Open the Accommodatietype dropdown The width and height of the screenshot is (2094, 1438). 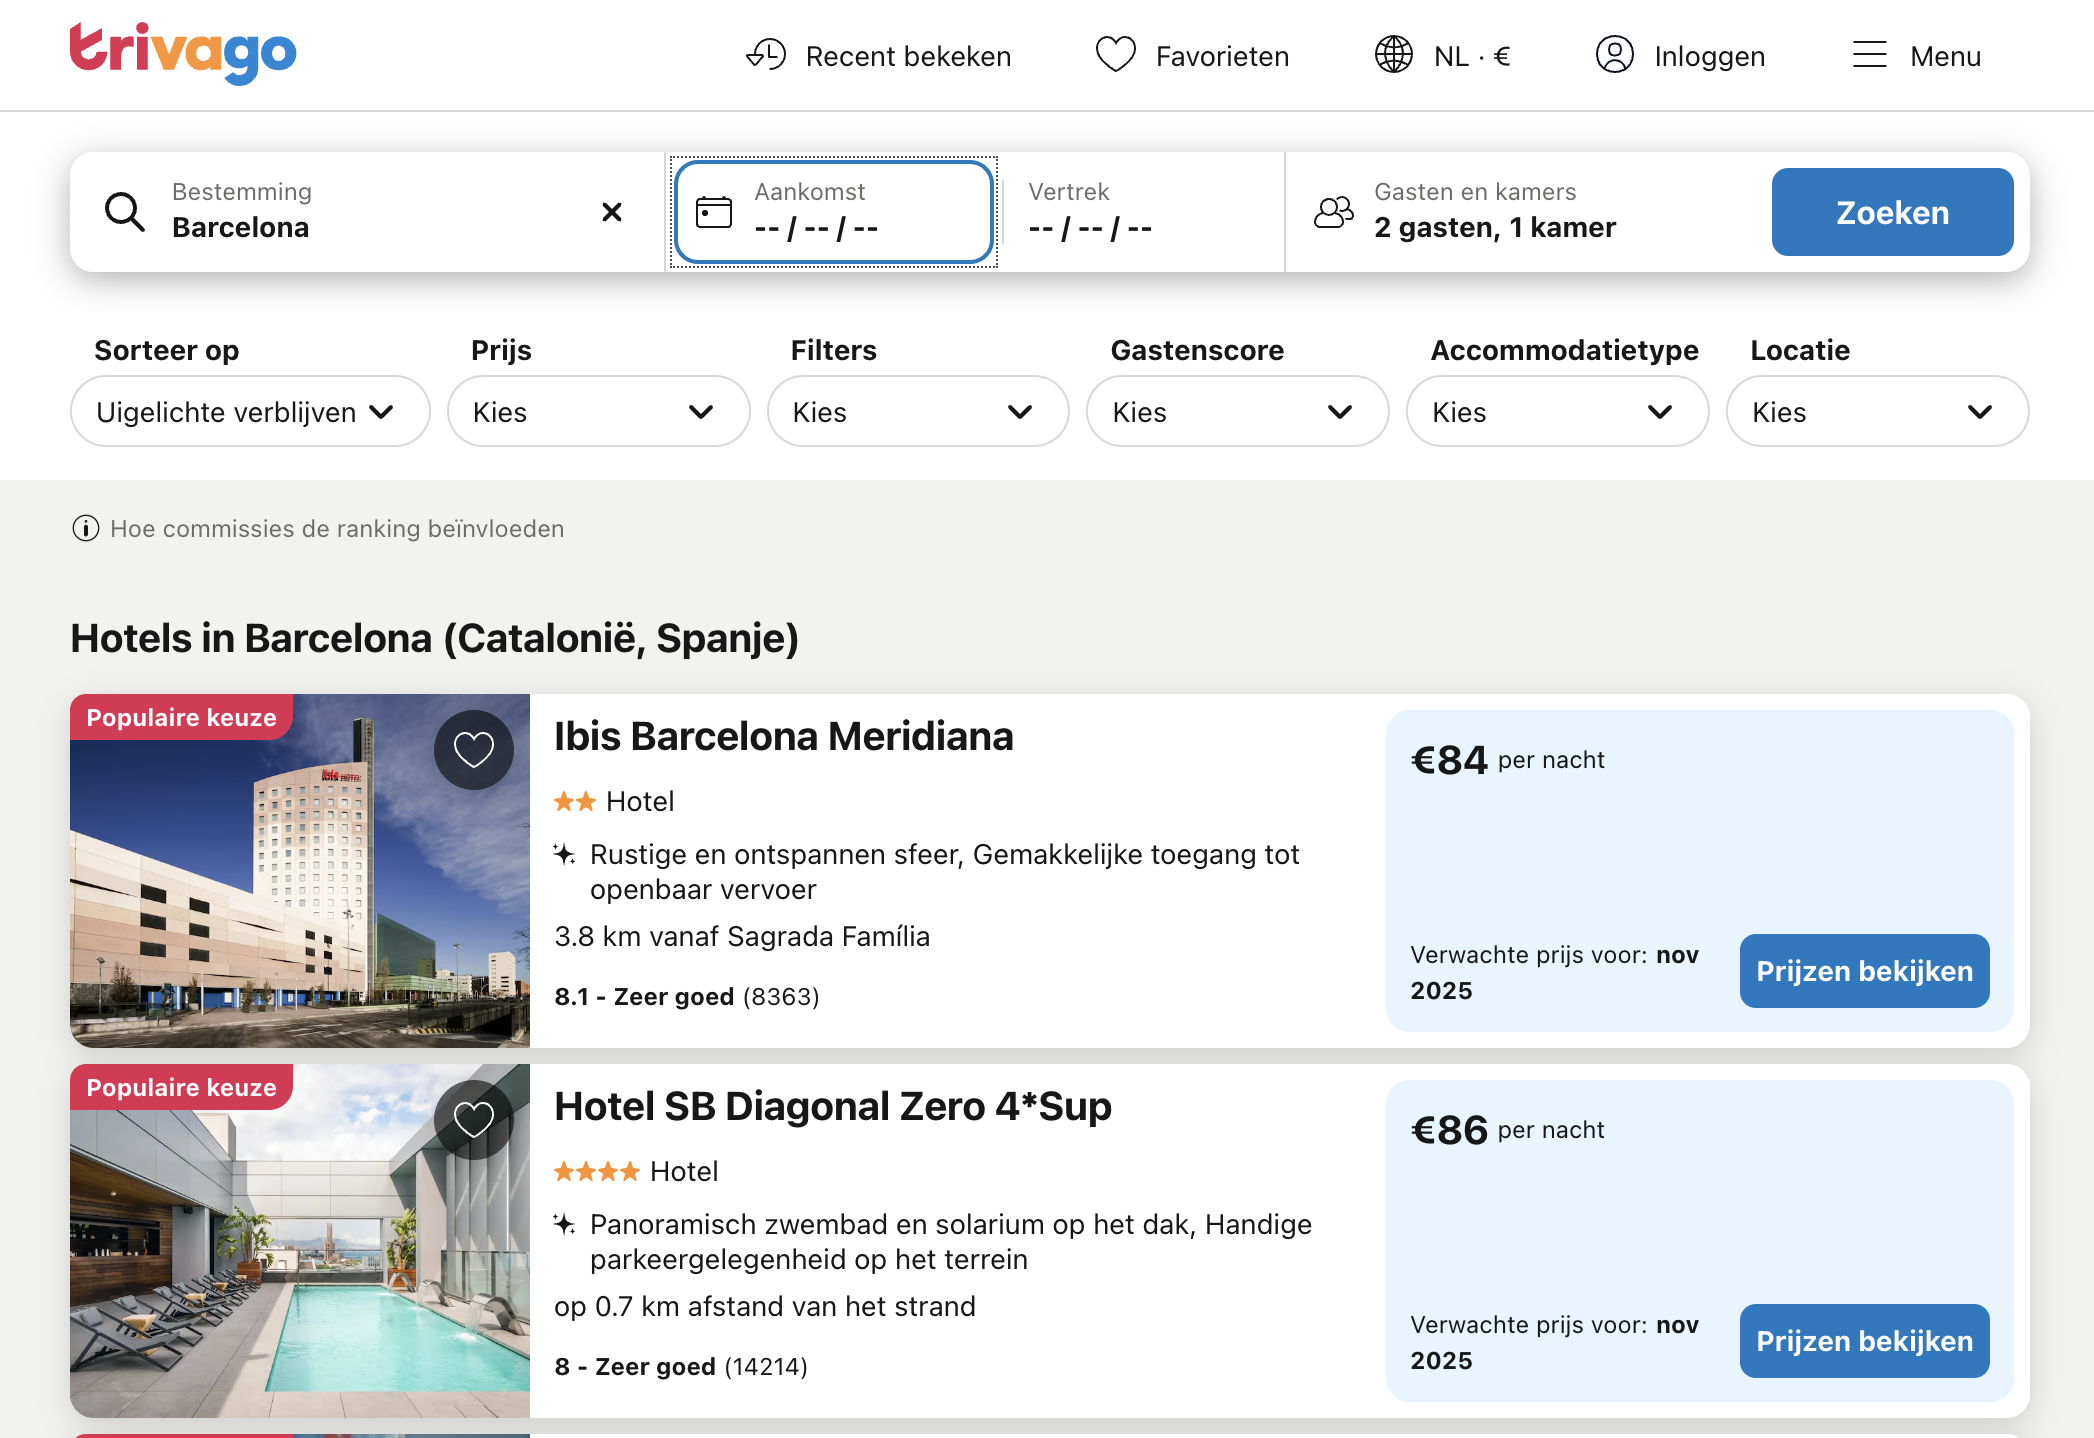tap(1558, 412)
